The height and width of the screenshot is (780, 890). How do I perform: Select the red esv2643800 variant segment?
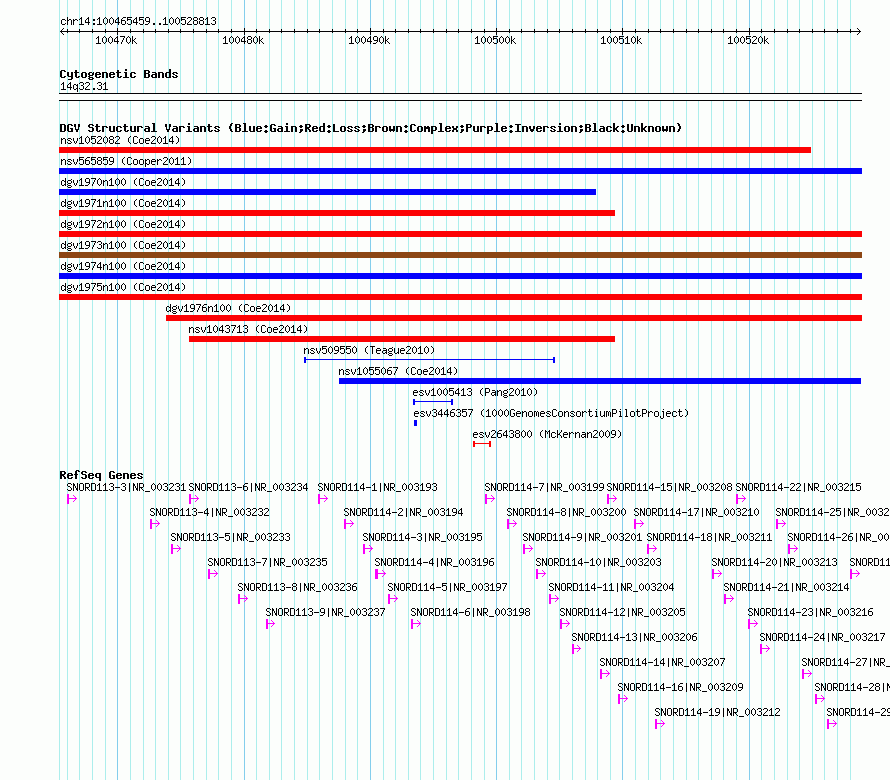coord(482,444)
